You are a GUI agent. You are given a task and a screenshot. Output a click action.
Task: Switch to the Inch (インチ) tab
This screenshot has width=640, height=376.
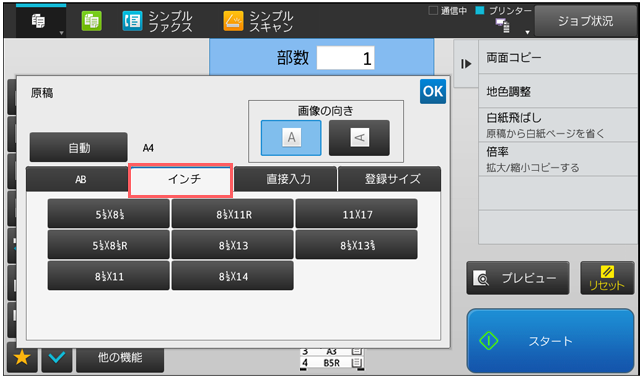pos(180,180)
